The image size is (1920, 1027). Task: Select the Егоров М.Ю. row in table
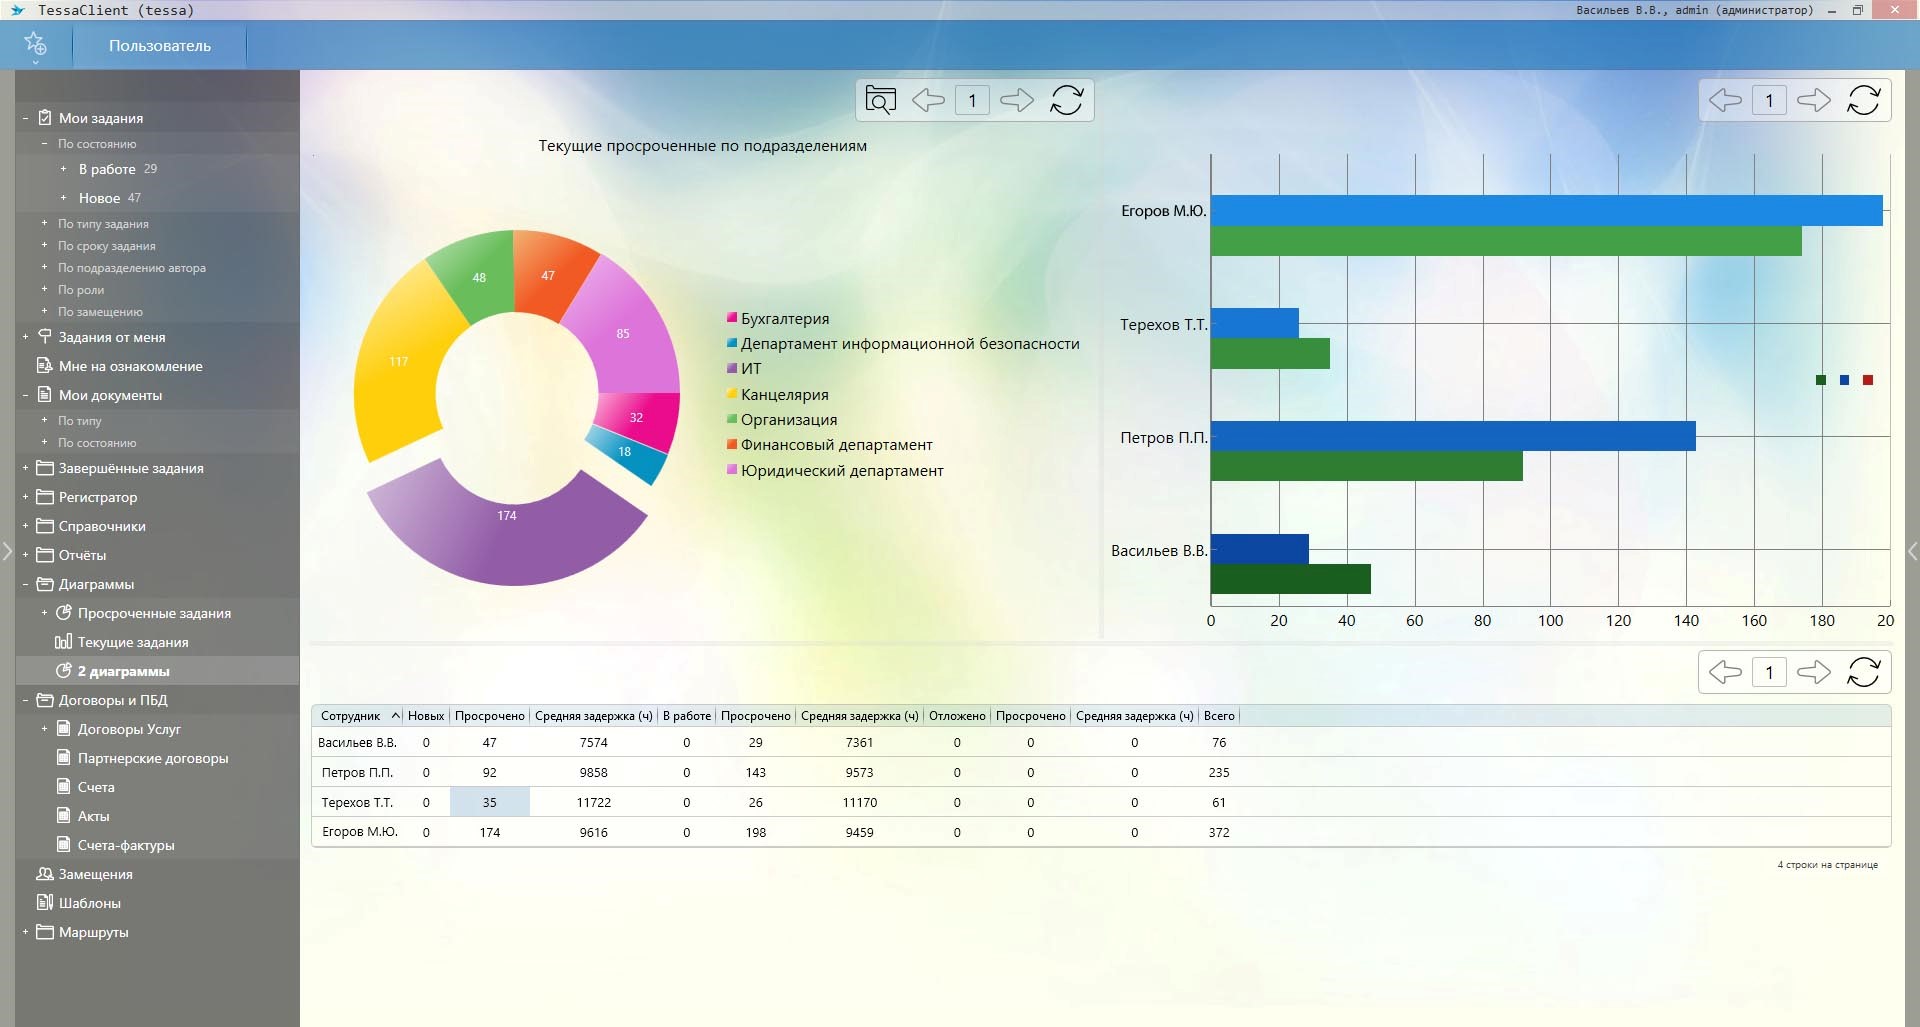360,832
